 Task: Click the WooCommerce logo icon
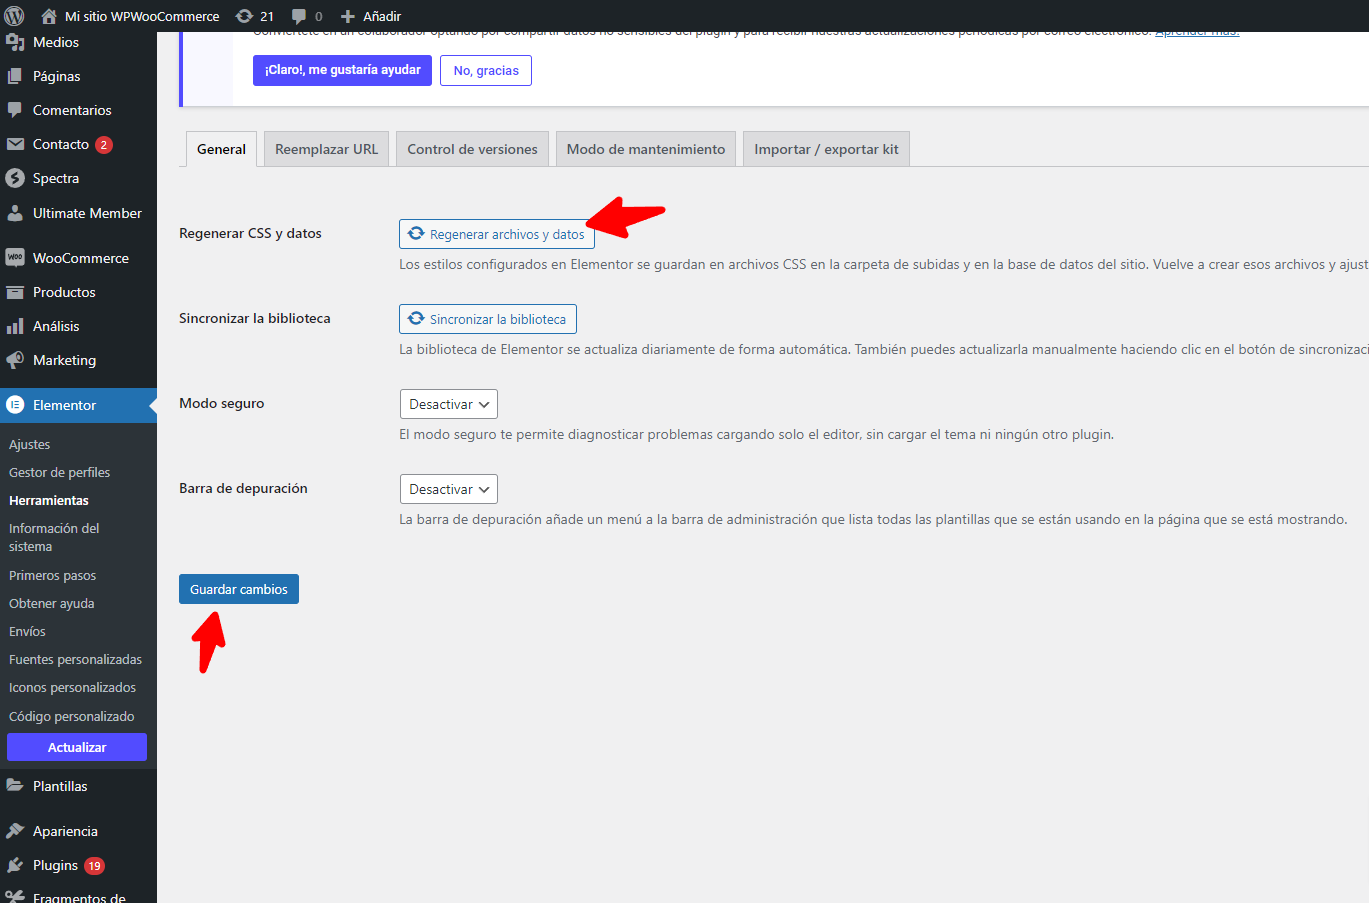click(15, 258)
